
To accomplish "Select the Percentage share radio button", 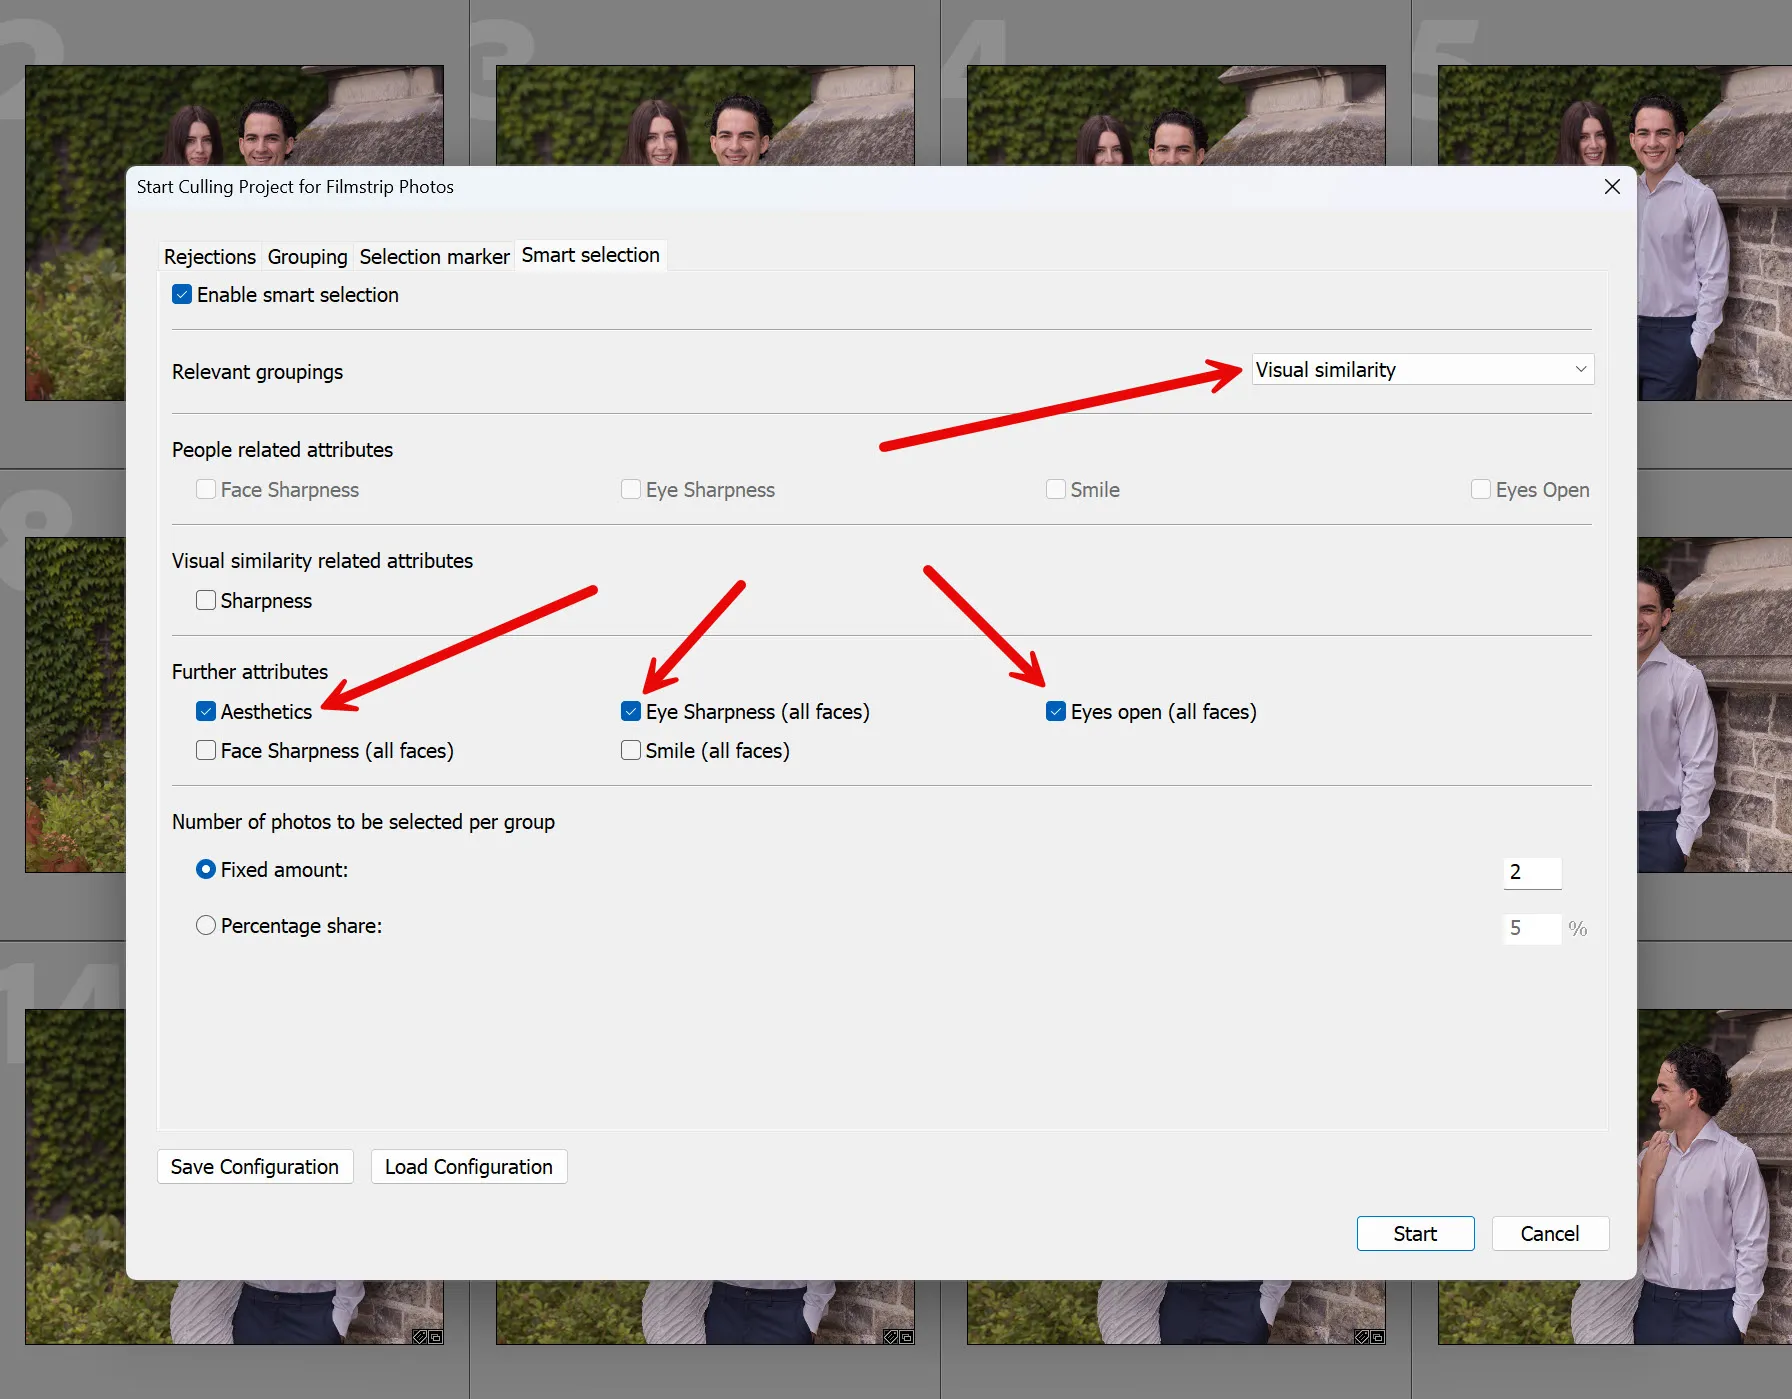I will click(205, 925).
